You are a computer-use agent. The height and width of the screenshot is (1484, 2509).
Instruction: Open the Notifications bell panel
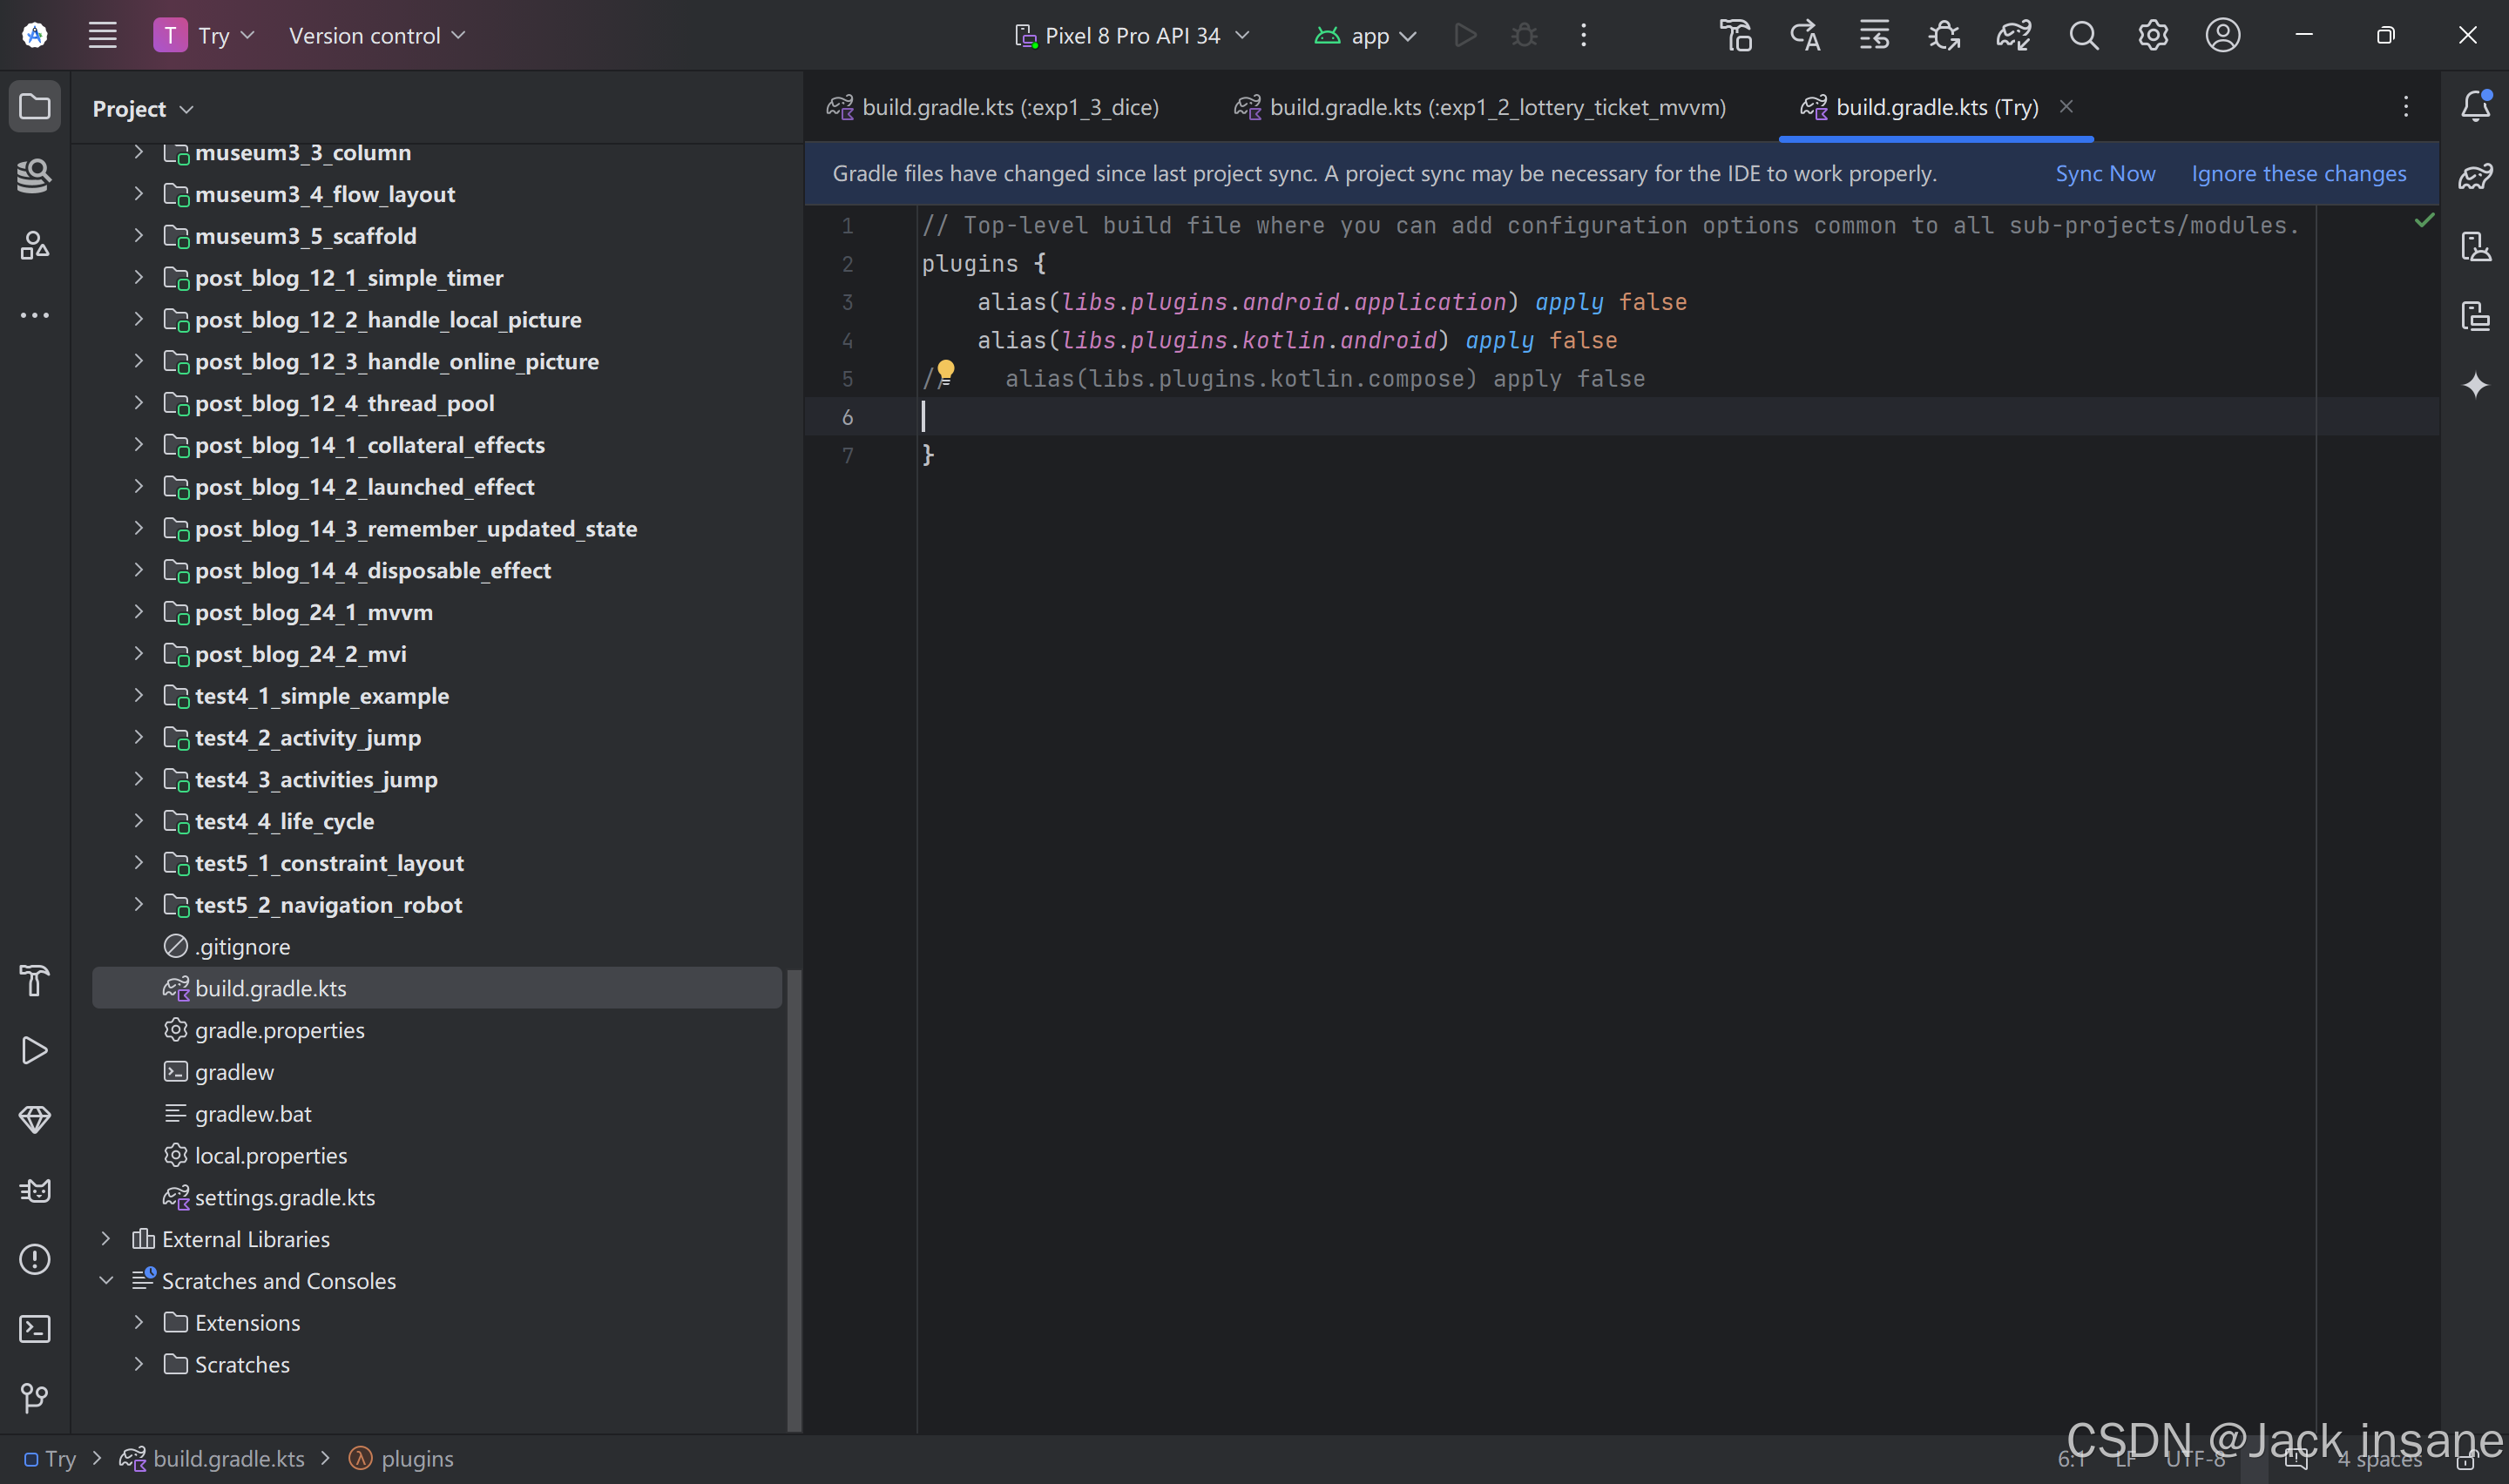[2475, 106]
